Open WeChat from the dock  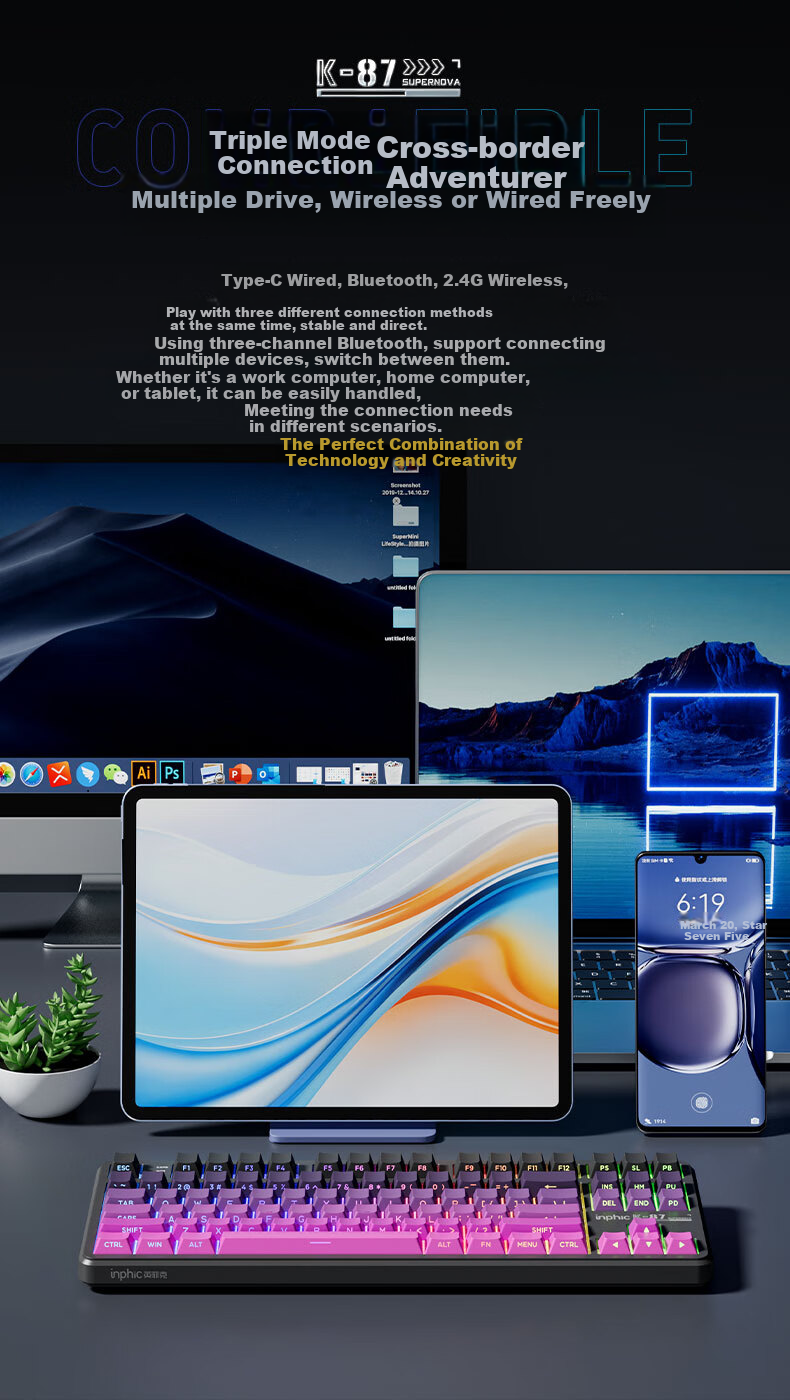pos(116,774)
